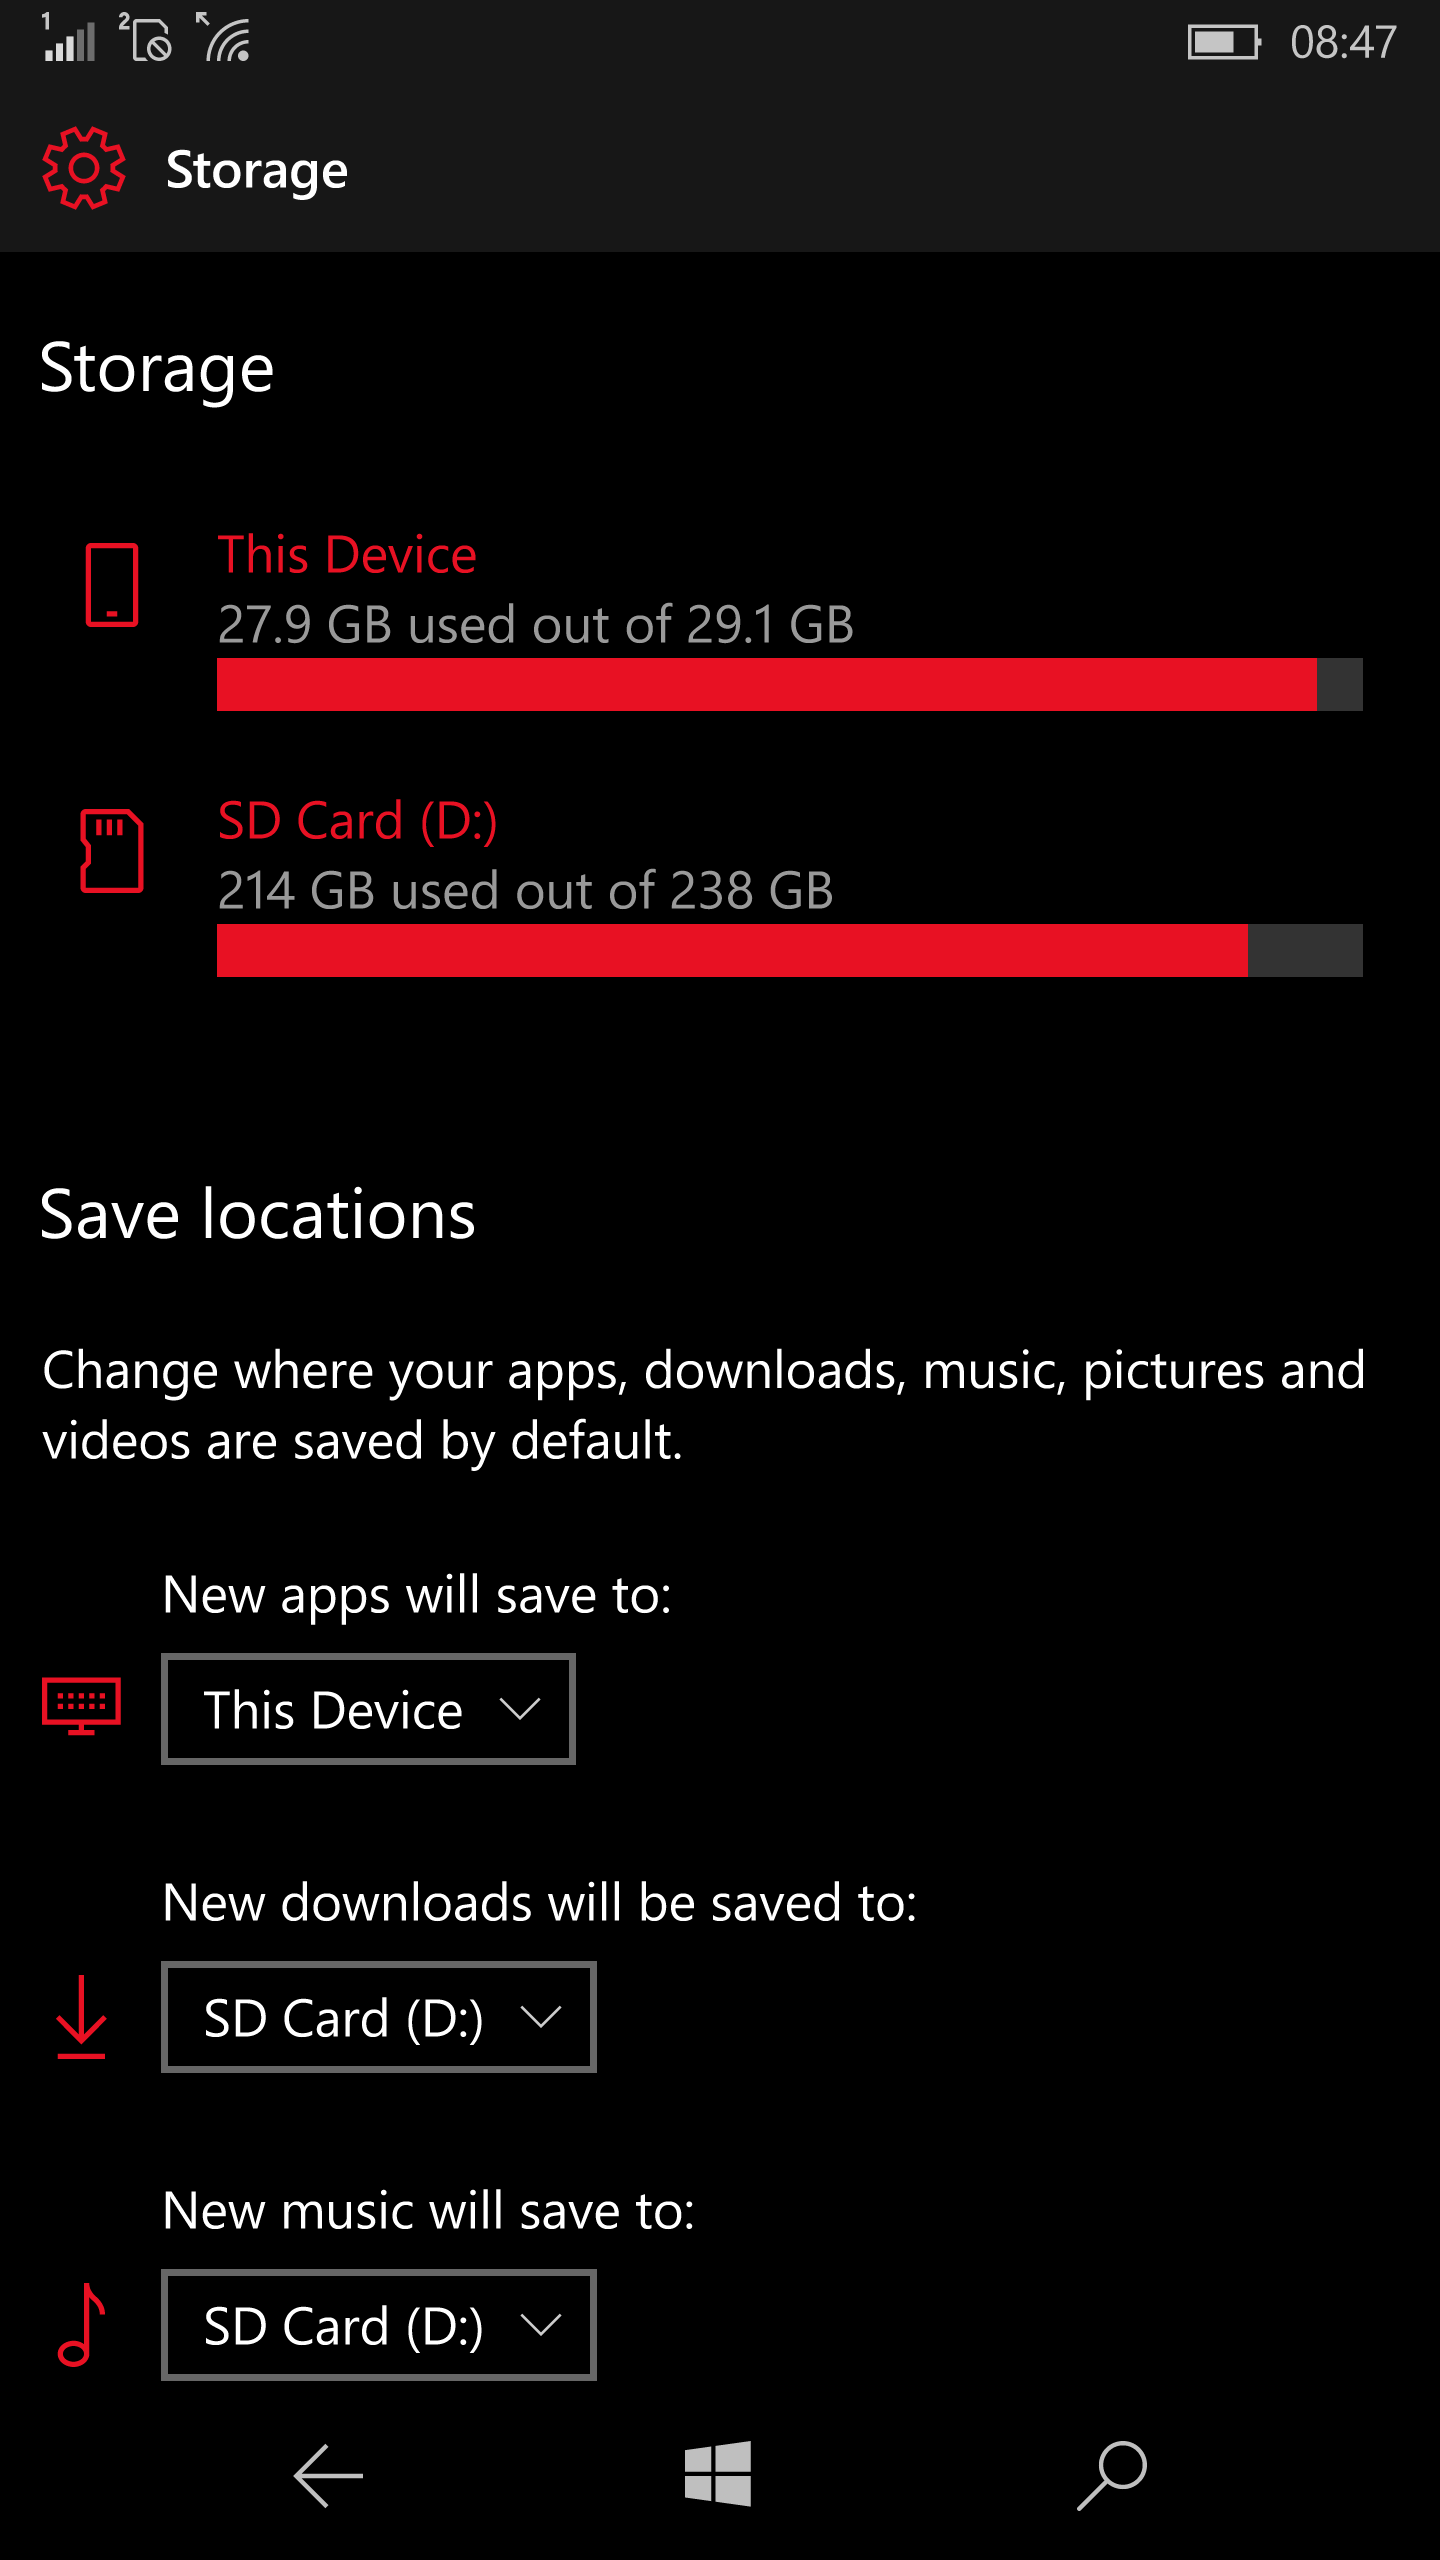Expand the new music save location dropdown
Viewport: 1440px width, 2560px height.
point(379,2325)
